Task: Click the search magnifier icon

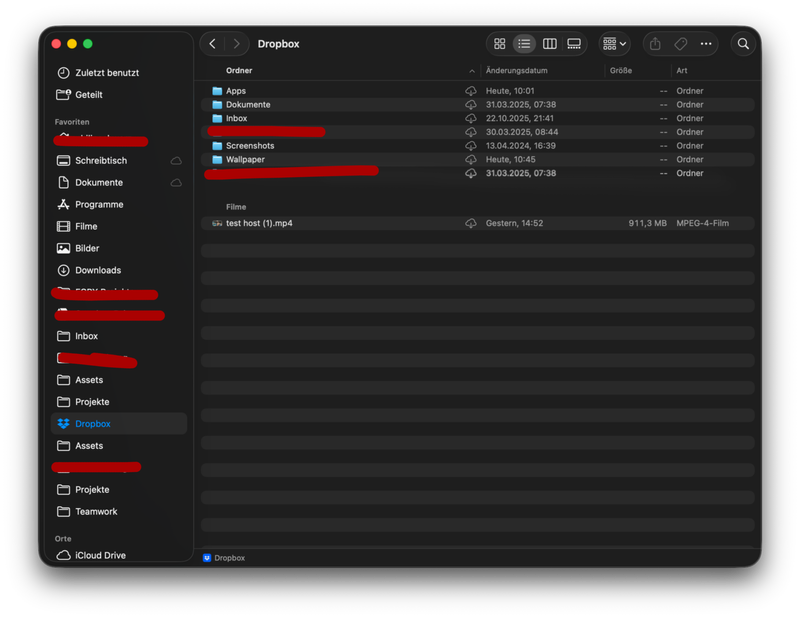Action: pyautogui.click(x=743, y=44)
